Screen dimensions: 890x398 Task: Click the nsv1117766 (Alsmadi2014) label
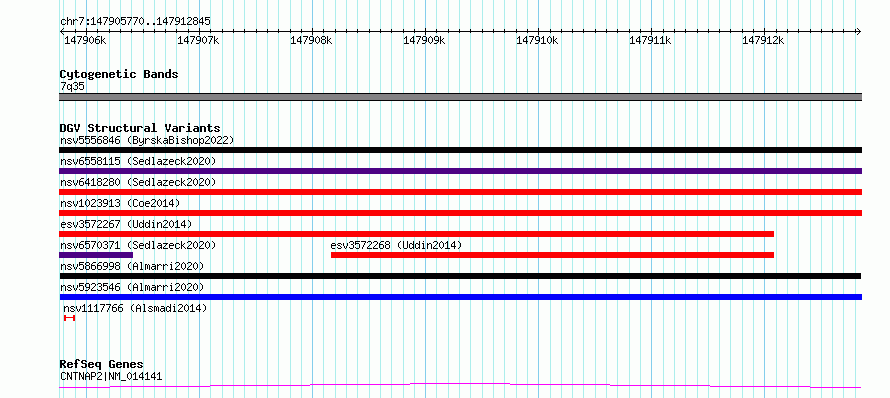click(135, 308)
